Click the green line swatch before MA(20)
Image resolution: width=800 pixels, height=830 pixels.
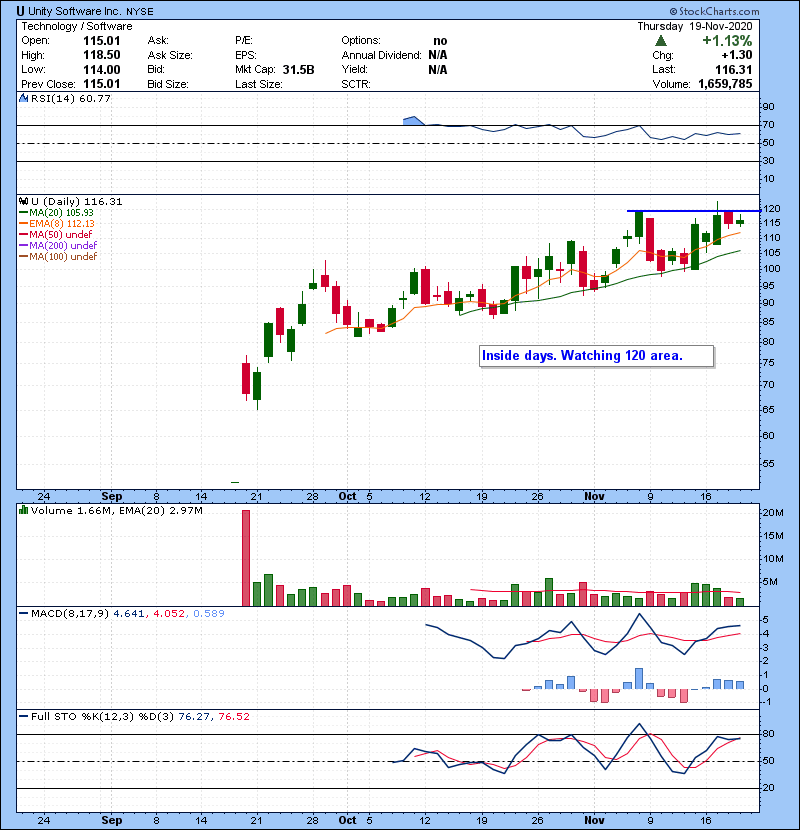(23, 213)
